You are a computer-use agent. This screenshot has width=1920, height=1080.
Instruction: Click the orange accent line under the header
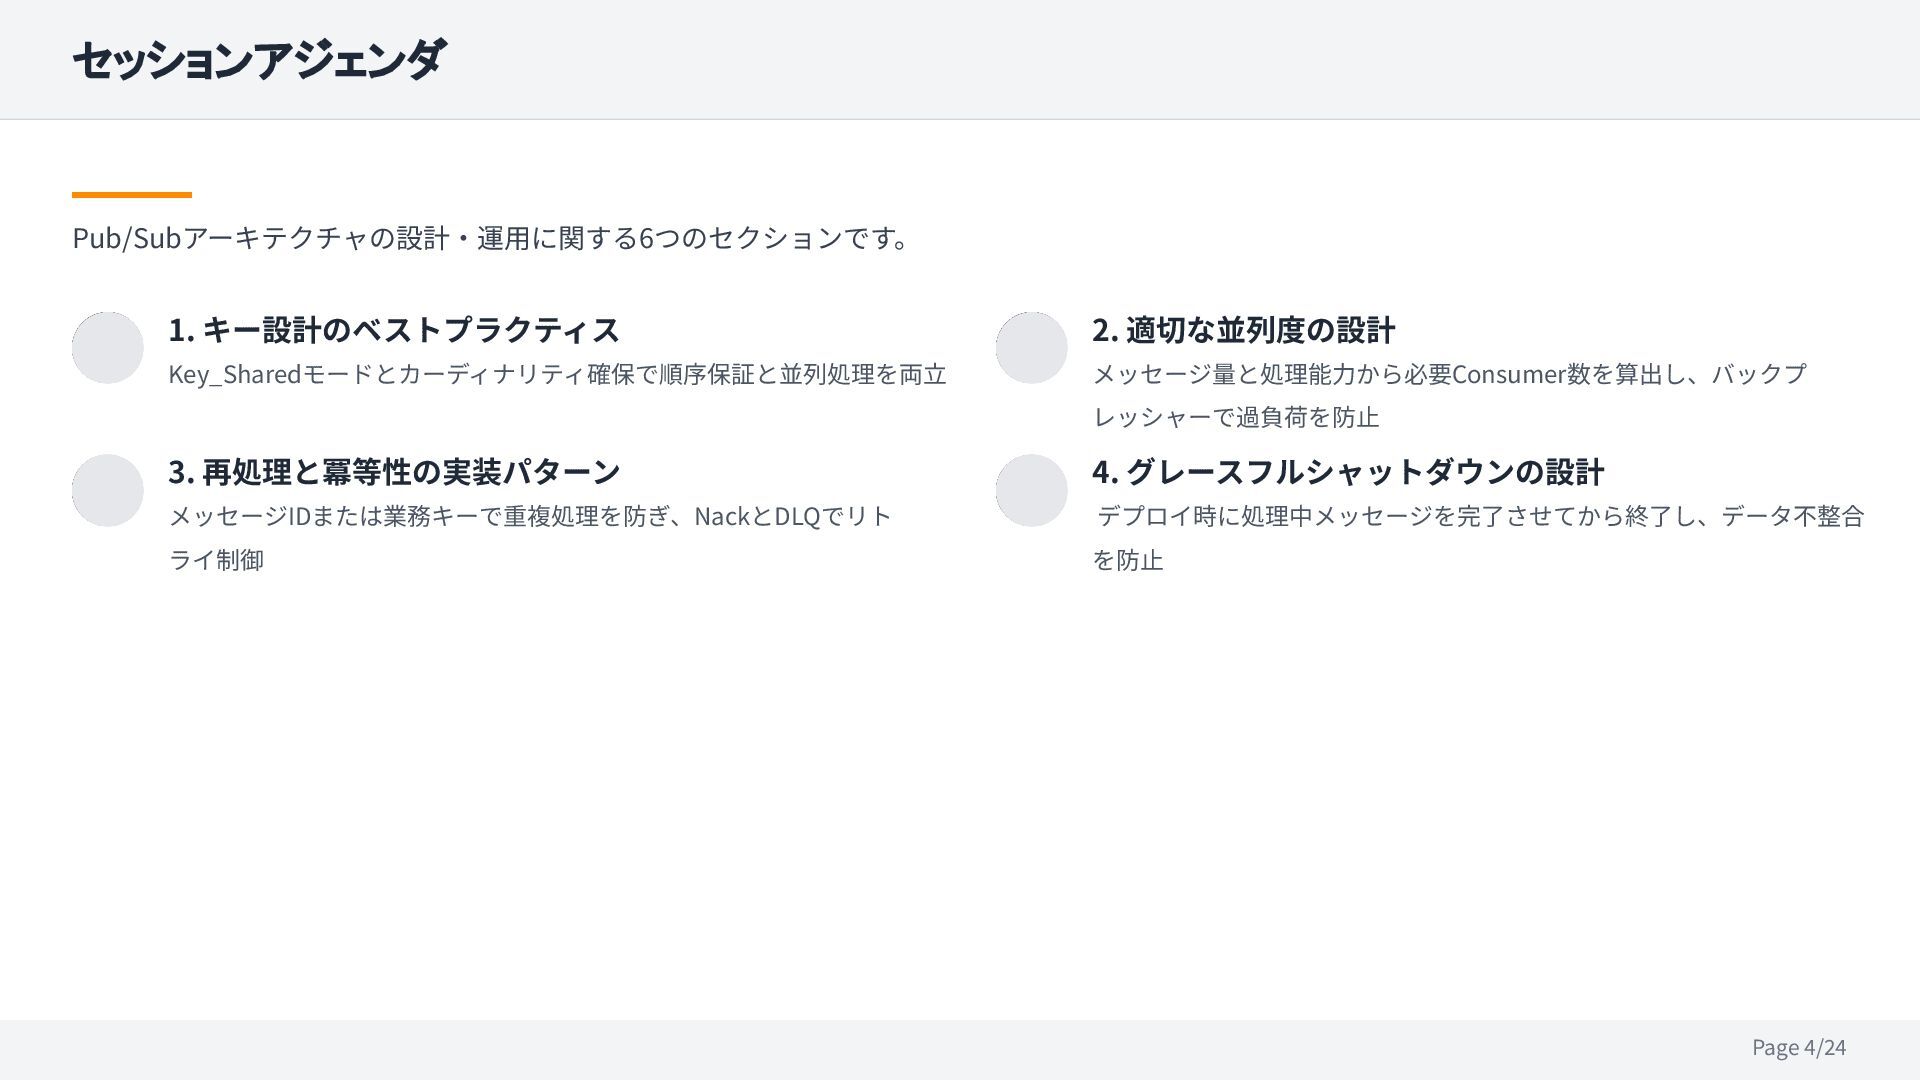click(x=131, y=195)
